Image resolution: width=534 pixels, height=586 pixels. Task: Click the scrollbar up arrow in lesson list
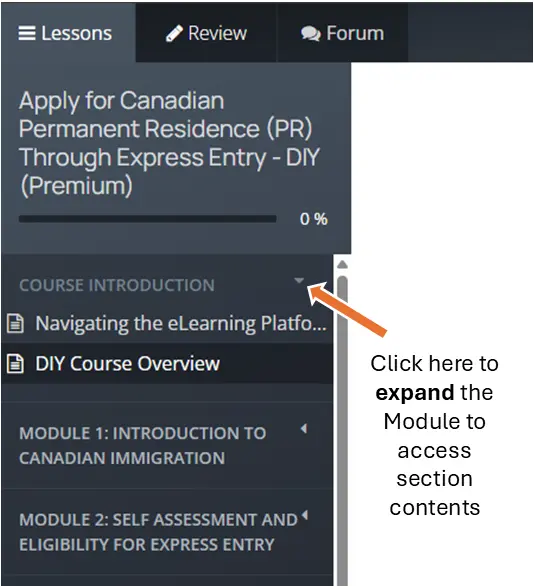coord(342,265)
